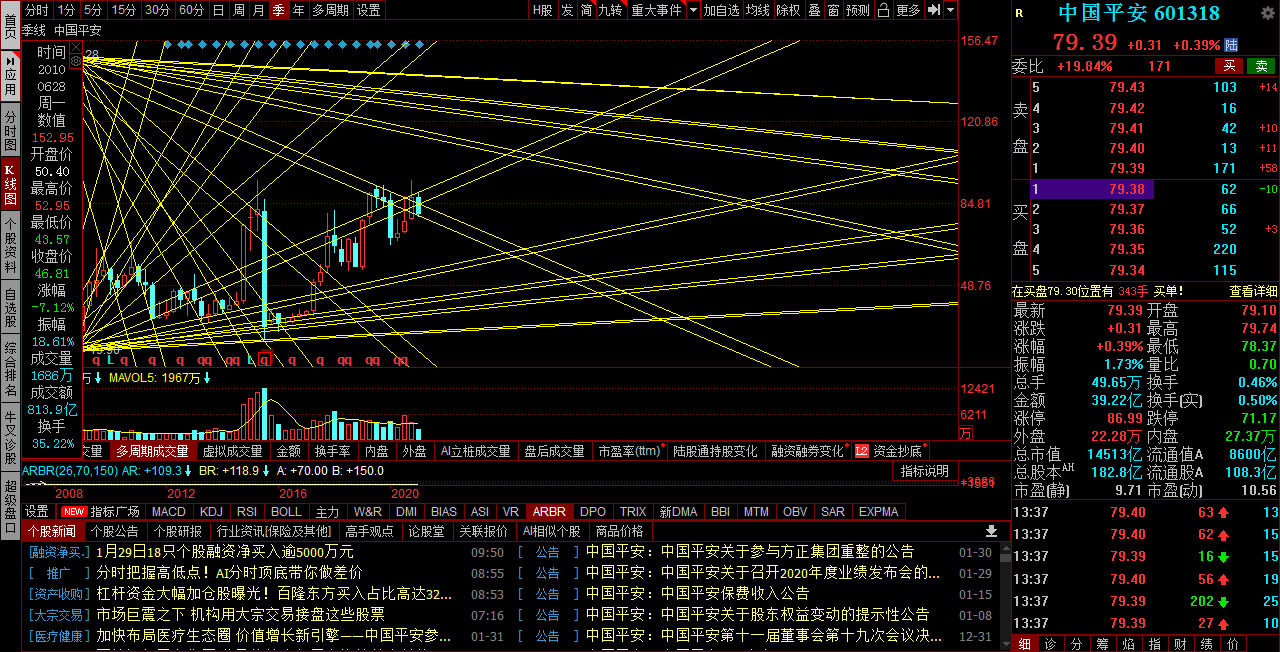Switch chart period to 60分

tap(191, 10)
